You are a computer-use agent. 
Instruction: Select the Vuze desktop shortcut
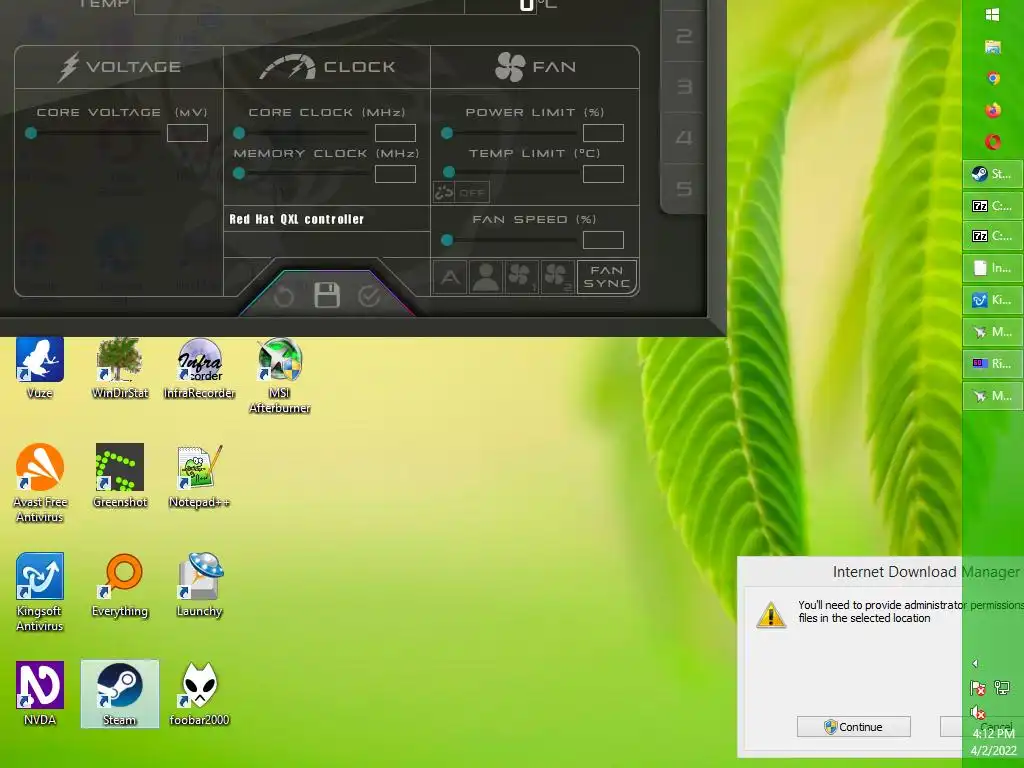[40, 368]
